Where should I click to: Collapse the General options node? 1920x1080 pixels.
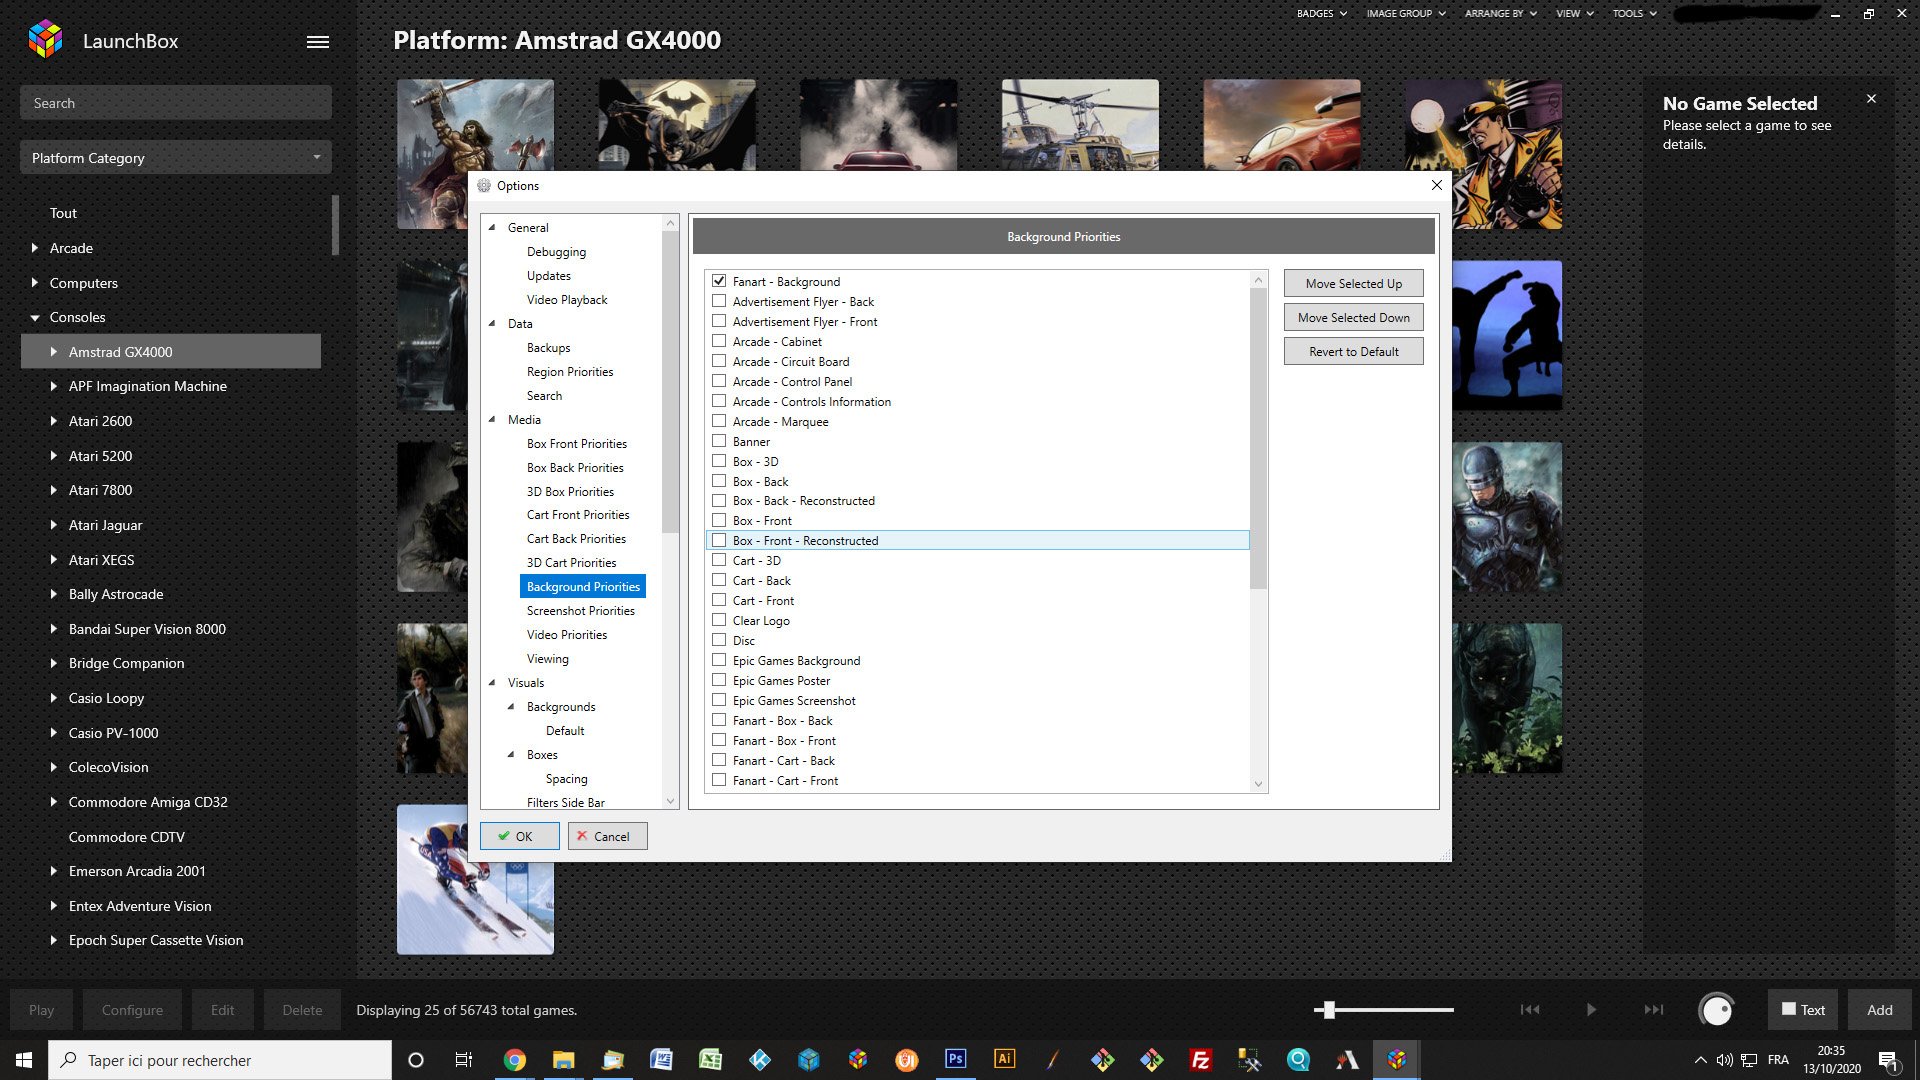point(492,227)
